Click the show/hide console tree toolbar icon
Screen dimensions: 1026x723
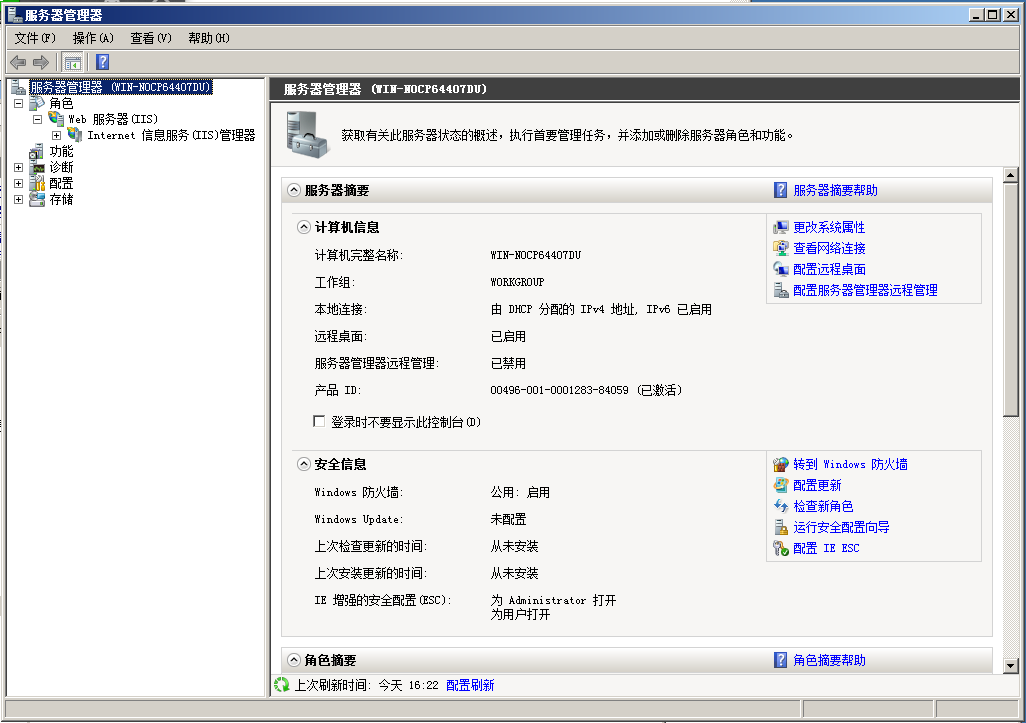[73, 63]
